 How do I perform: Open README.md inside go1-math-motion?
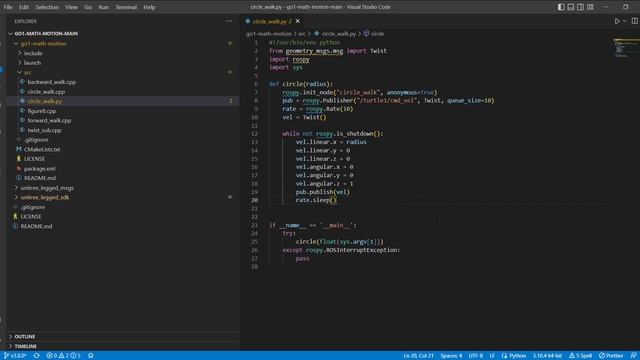coord(40,178)
